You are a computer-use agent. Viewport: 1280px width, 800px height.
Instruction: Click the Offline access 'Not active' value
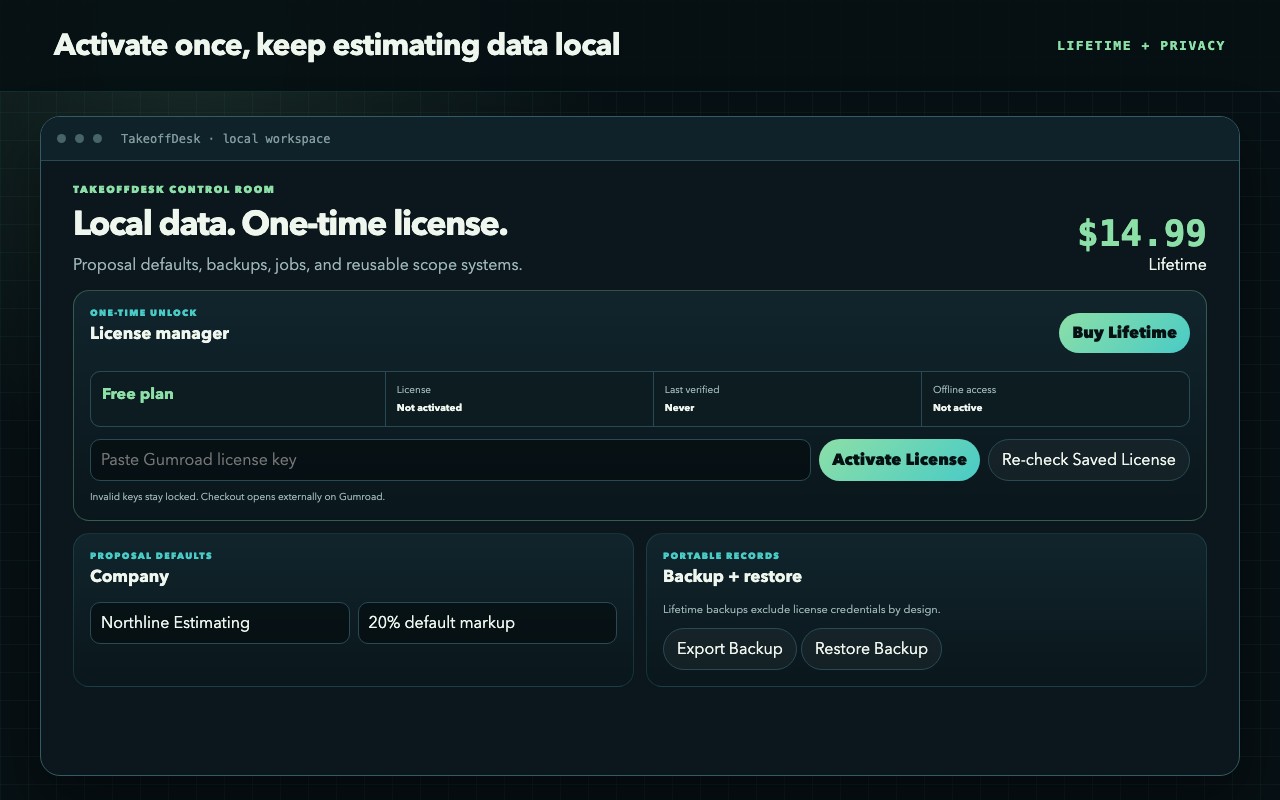point(957,408)
